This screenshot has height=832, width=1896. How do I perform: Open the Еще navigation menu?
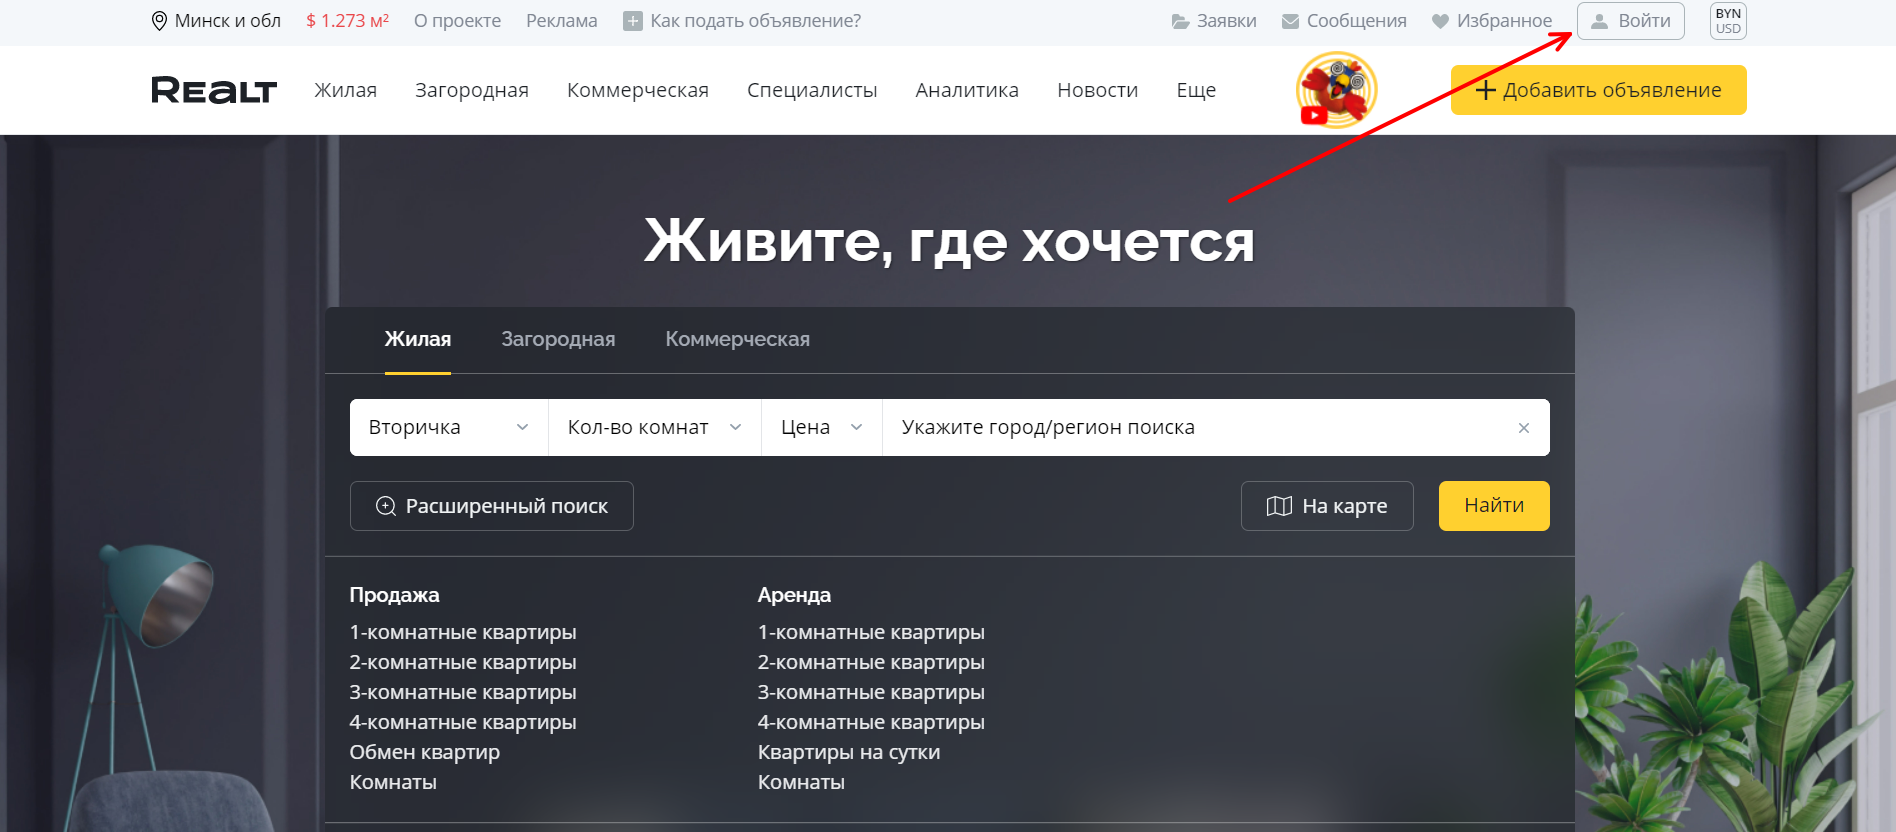click(1196, 90)
